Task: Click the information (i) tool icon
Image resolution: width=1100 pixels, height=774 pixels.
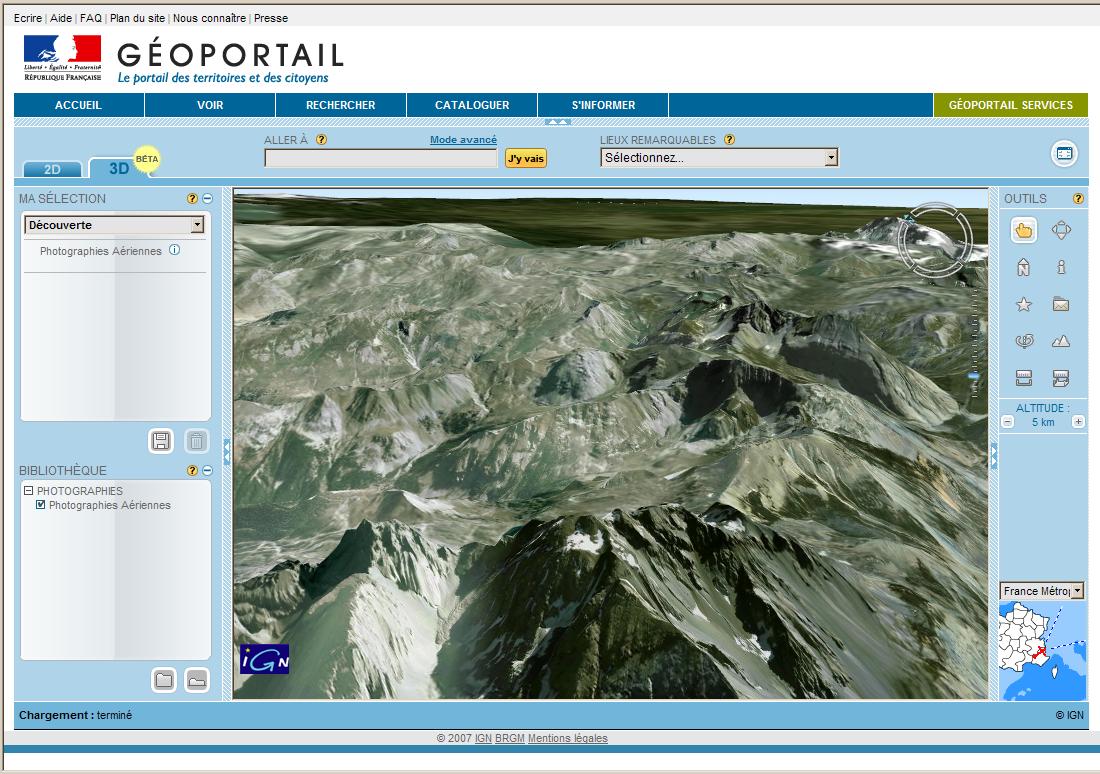Action: (x=1061, y=267)
